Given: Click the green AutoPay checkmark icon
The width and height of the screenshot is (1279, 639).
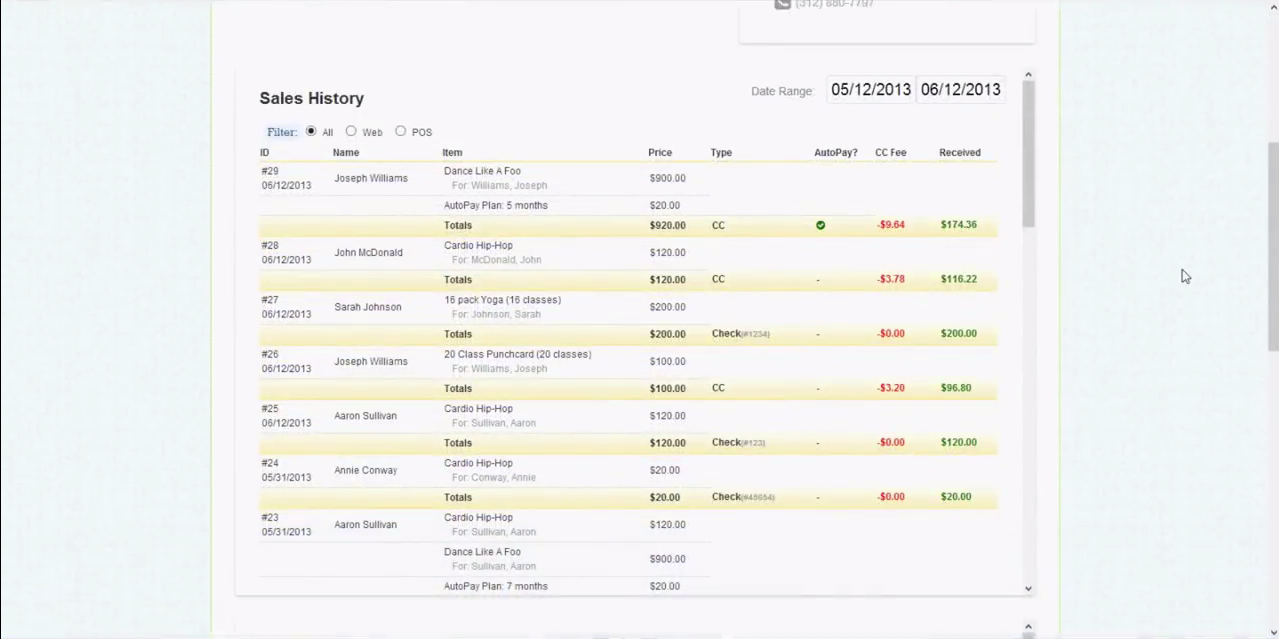Looking at the screenshot, I should tap(820, 225).
